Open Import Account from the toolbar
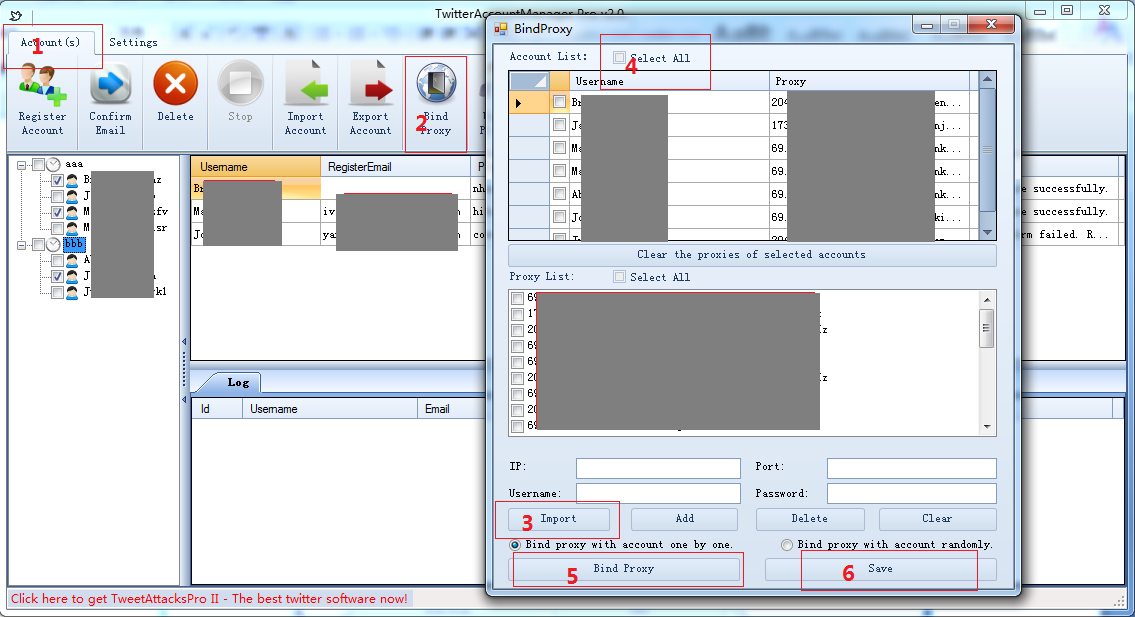 (x=305, y=84)
